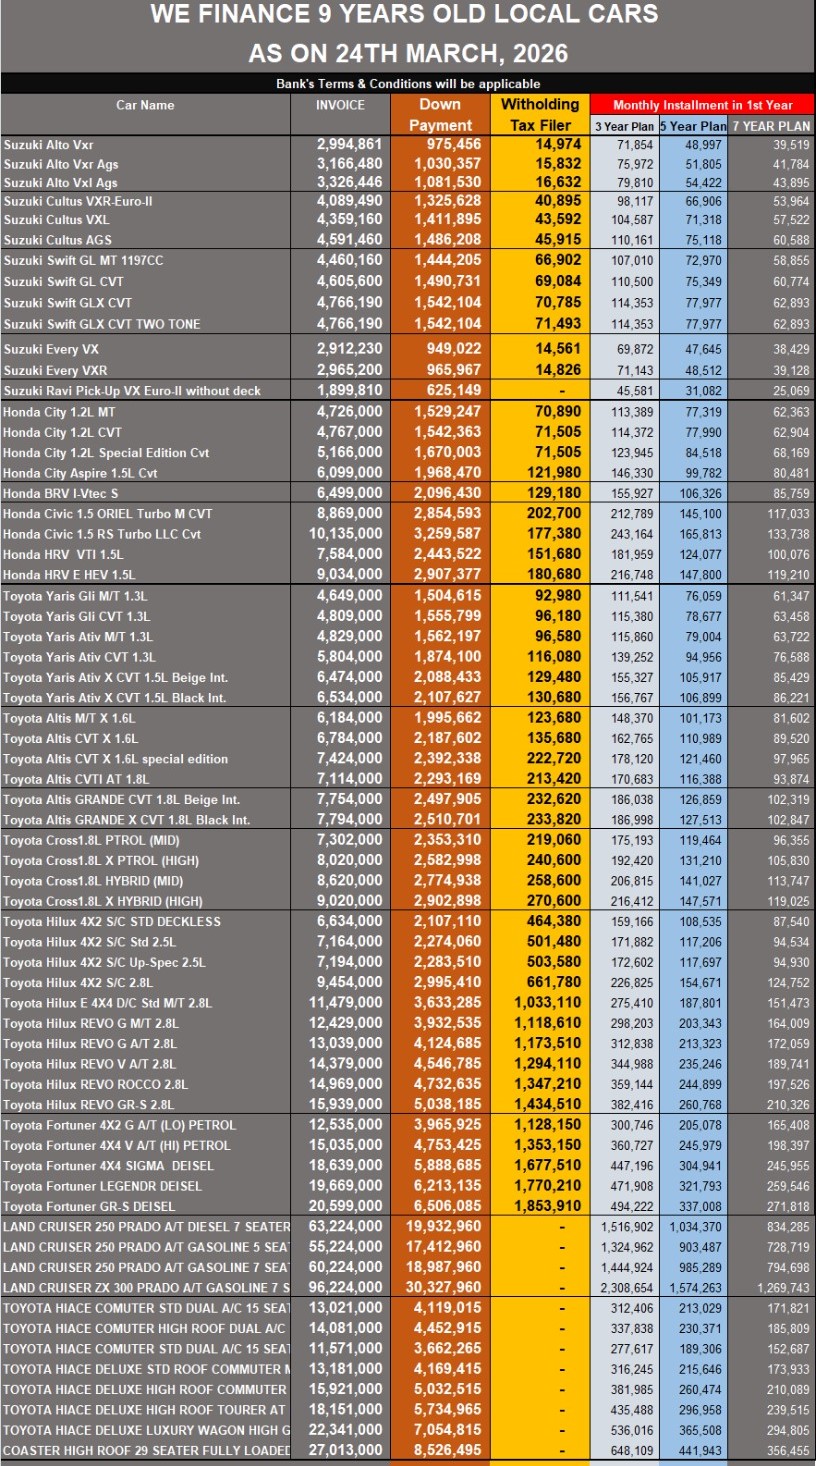The height and width of the screenshot is (1466, 816).
Task: Click the orange Down Payment header
Action: point(440,115)
